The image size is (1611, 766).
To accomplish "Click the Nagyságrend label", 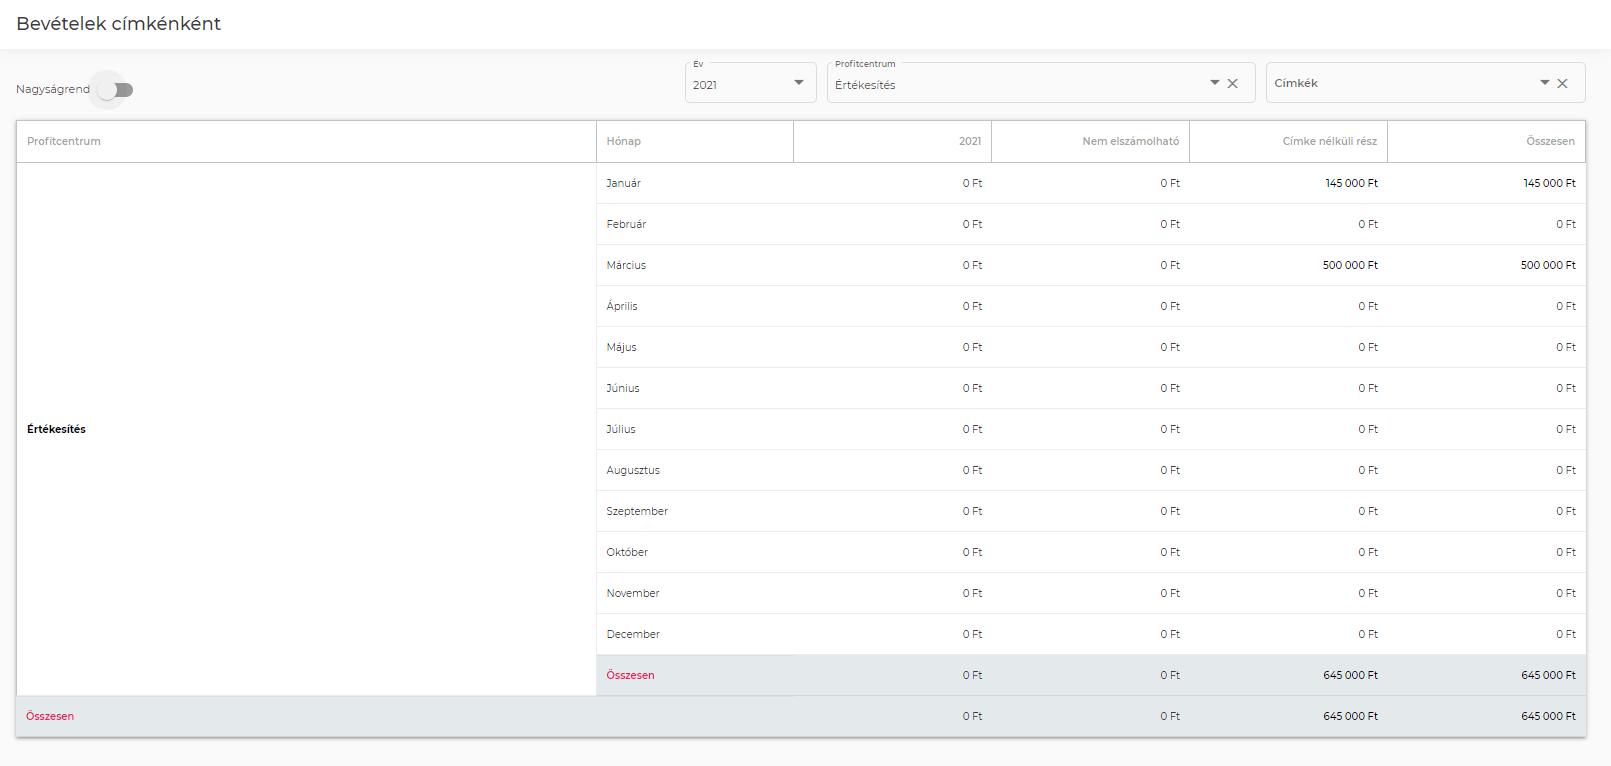I will pyautogui.click(x=53, y=90).
